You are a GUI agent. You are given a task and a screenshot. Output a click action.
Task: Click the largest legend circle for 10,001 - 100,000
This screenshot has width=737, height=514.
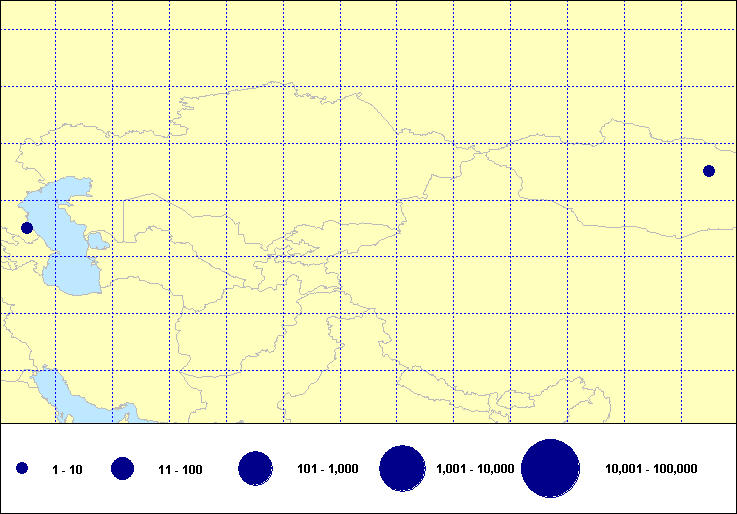click(551, 468)
